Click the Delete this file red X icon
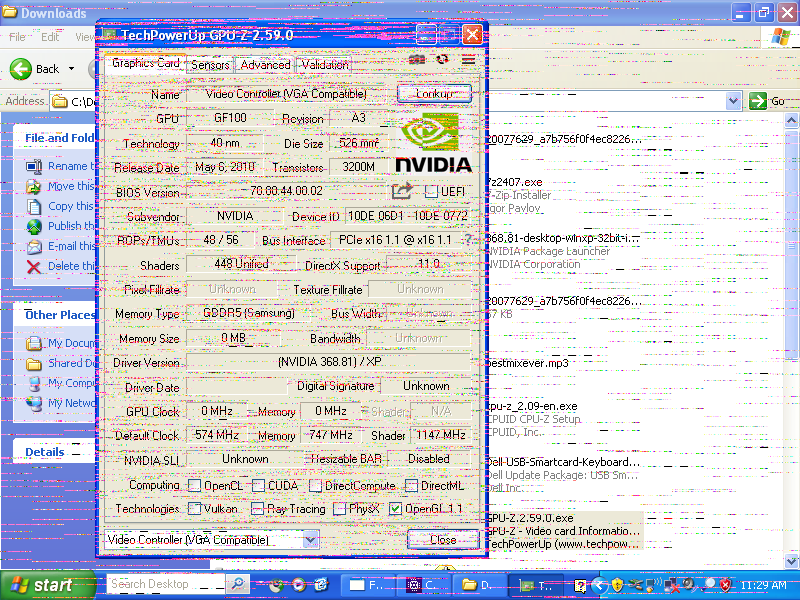 tap(34, 267)
